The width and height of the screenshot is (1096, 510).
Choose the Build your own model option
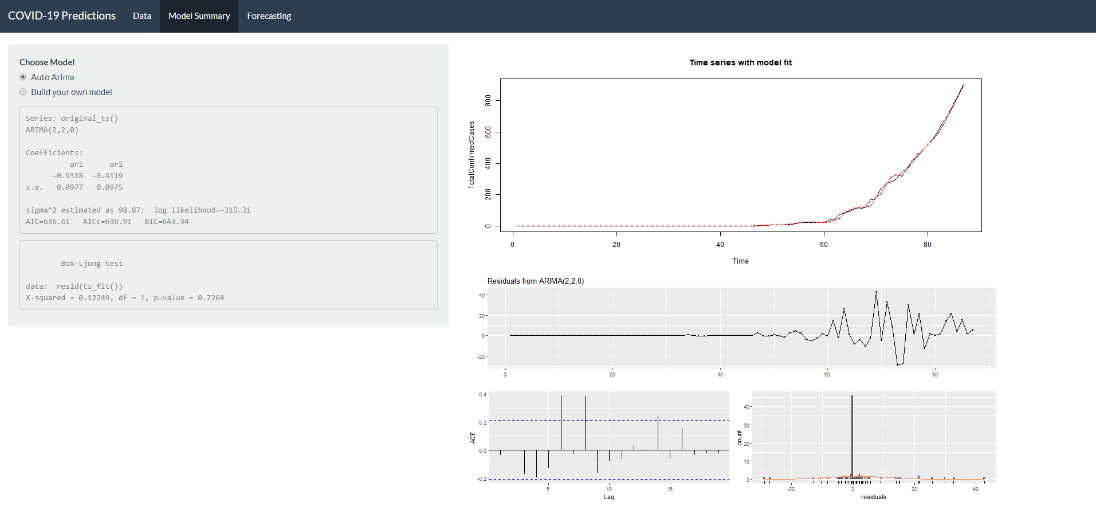coord(24,92)
